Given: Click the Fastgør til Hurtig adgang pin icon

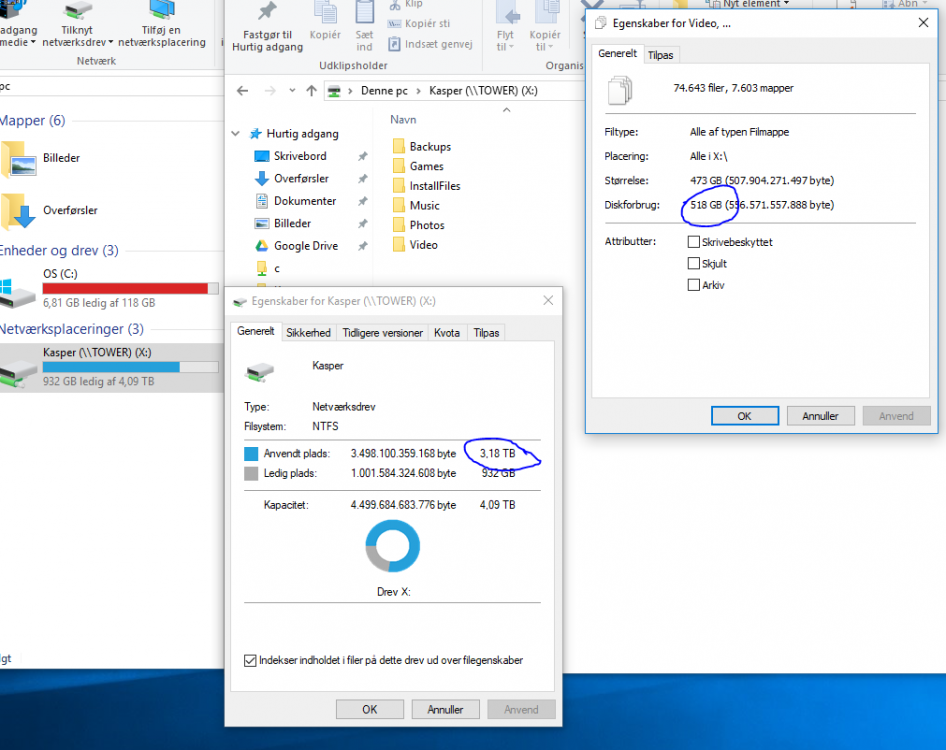Looking at the screenshot, I should pos(267,11).
